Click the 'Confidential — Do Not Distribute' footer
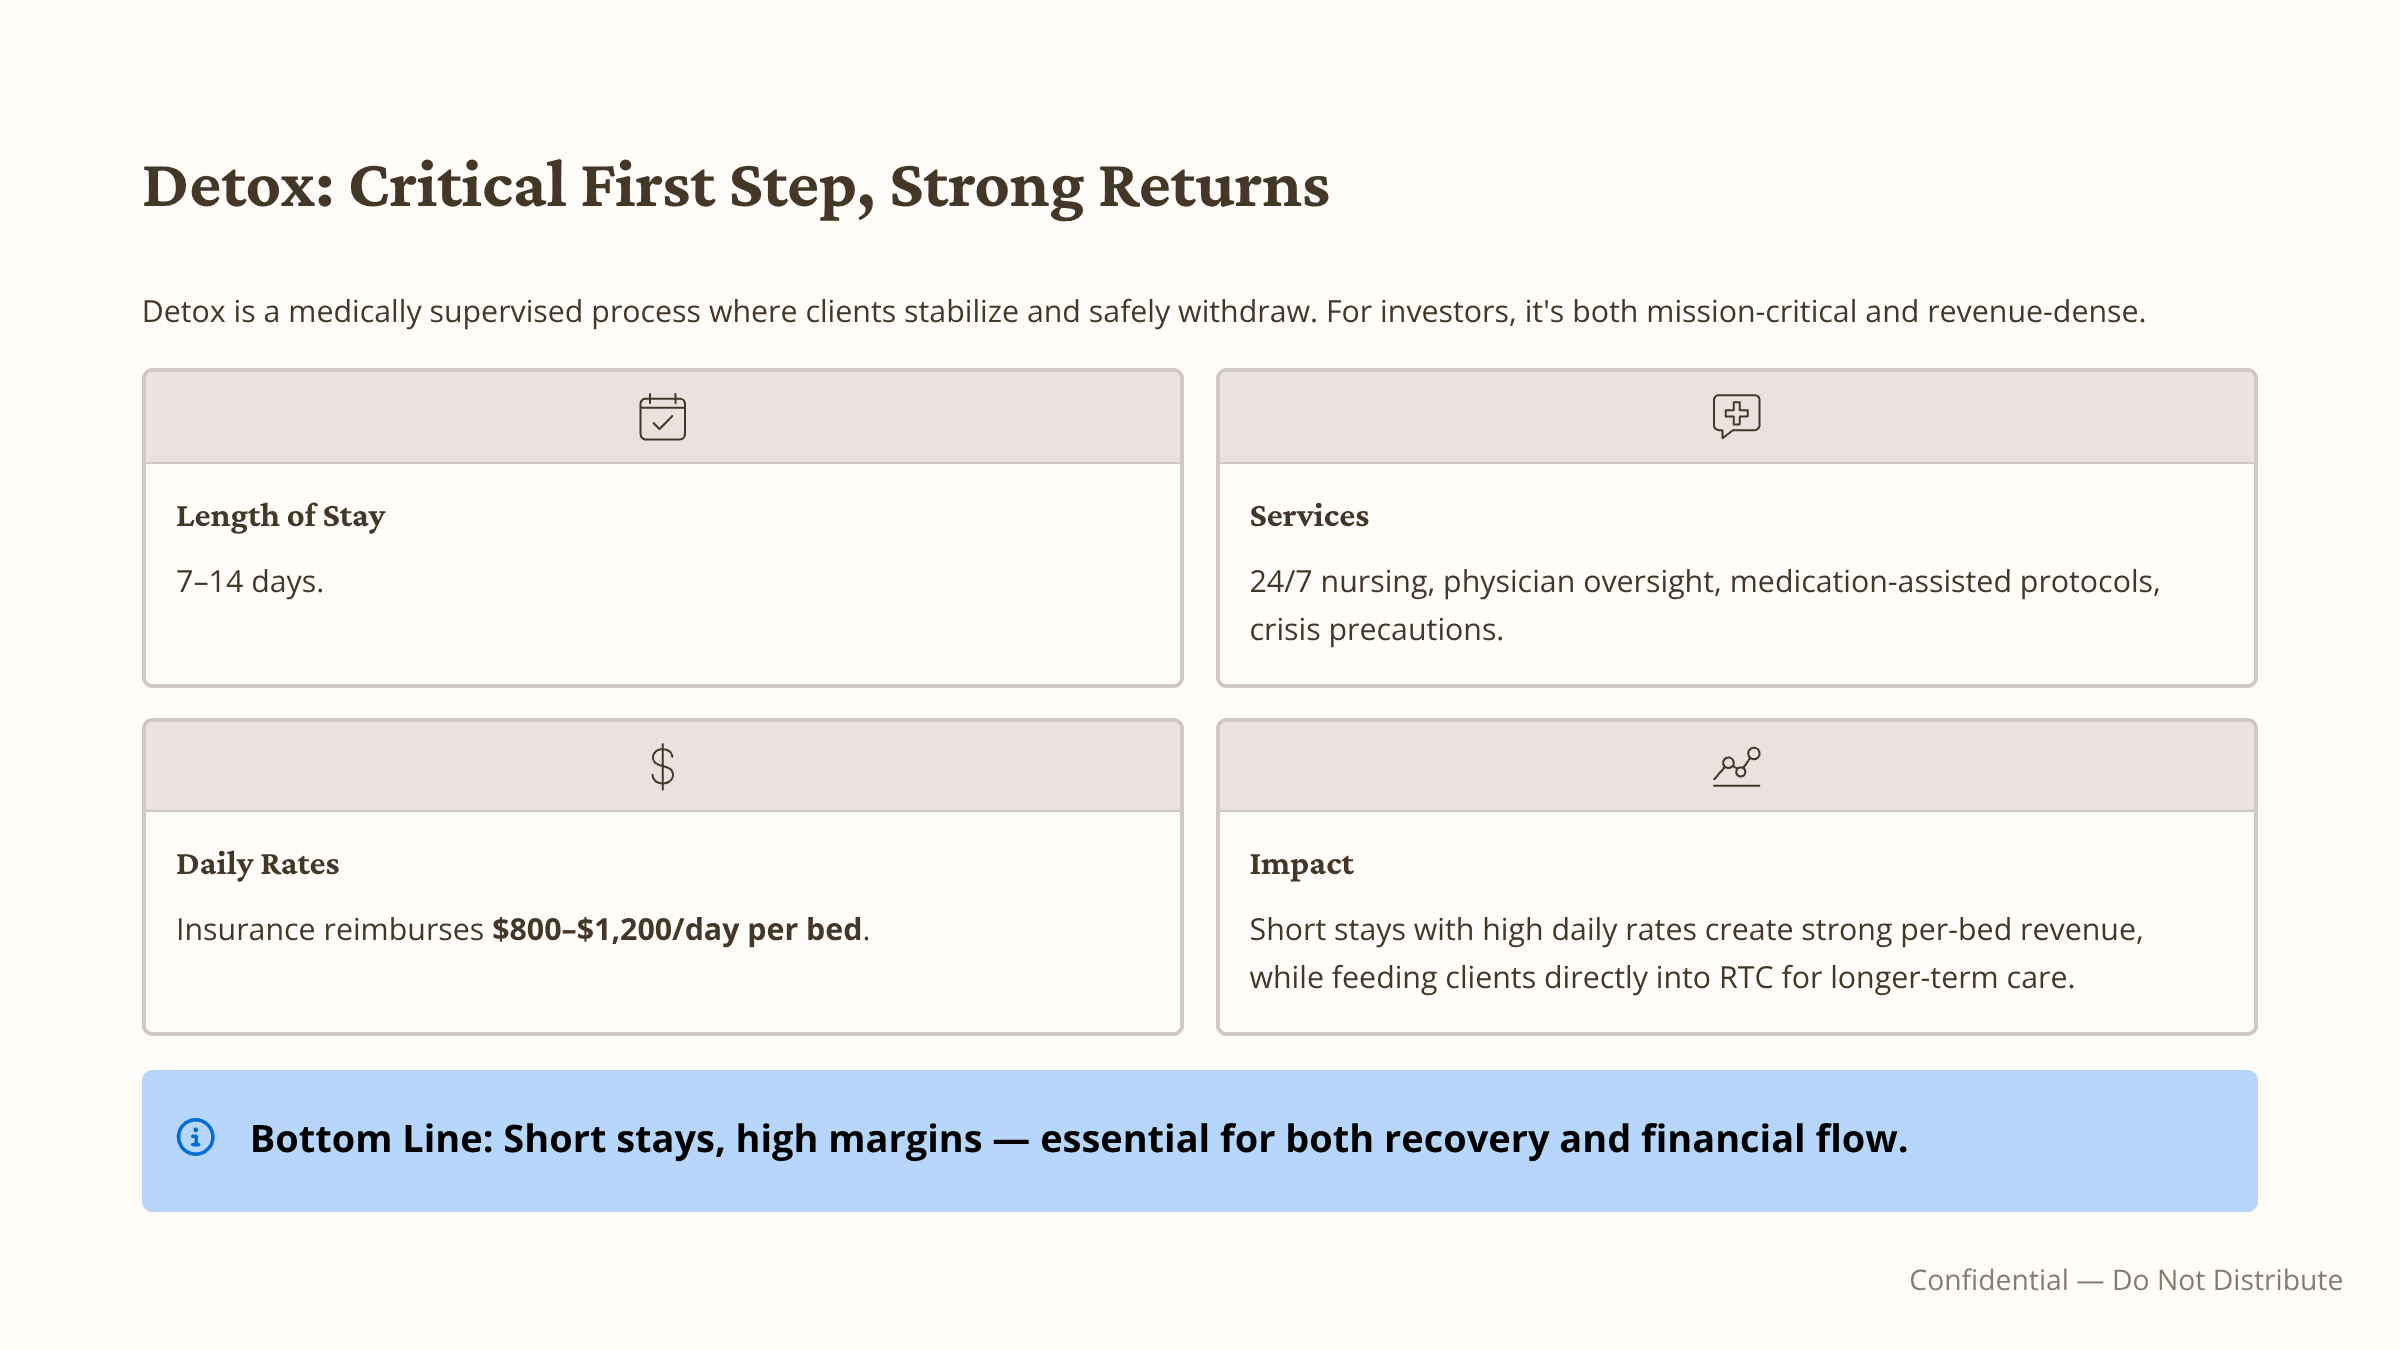This screenshot has height=1350, width=2400. (2125, 1280)
